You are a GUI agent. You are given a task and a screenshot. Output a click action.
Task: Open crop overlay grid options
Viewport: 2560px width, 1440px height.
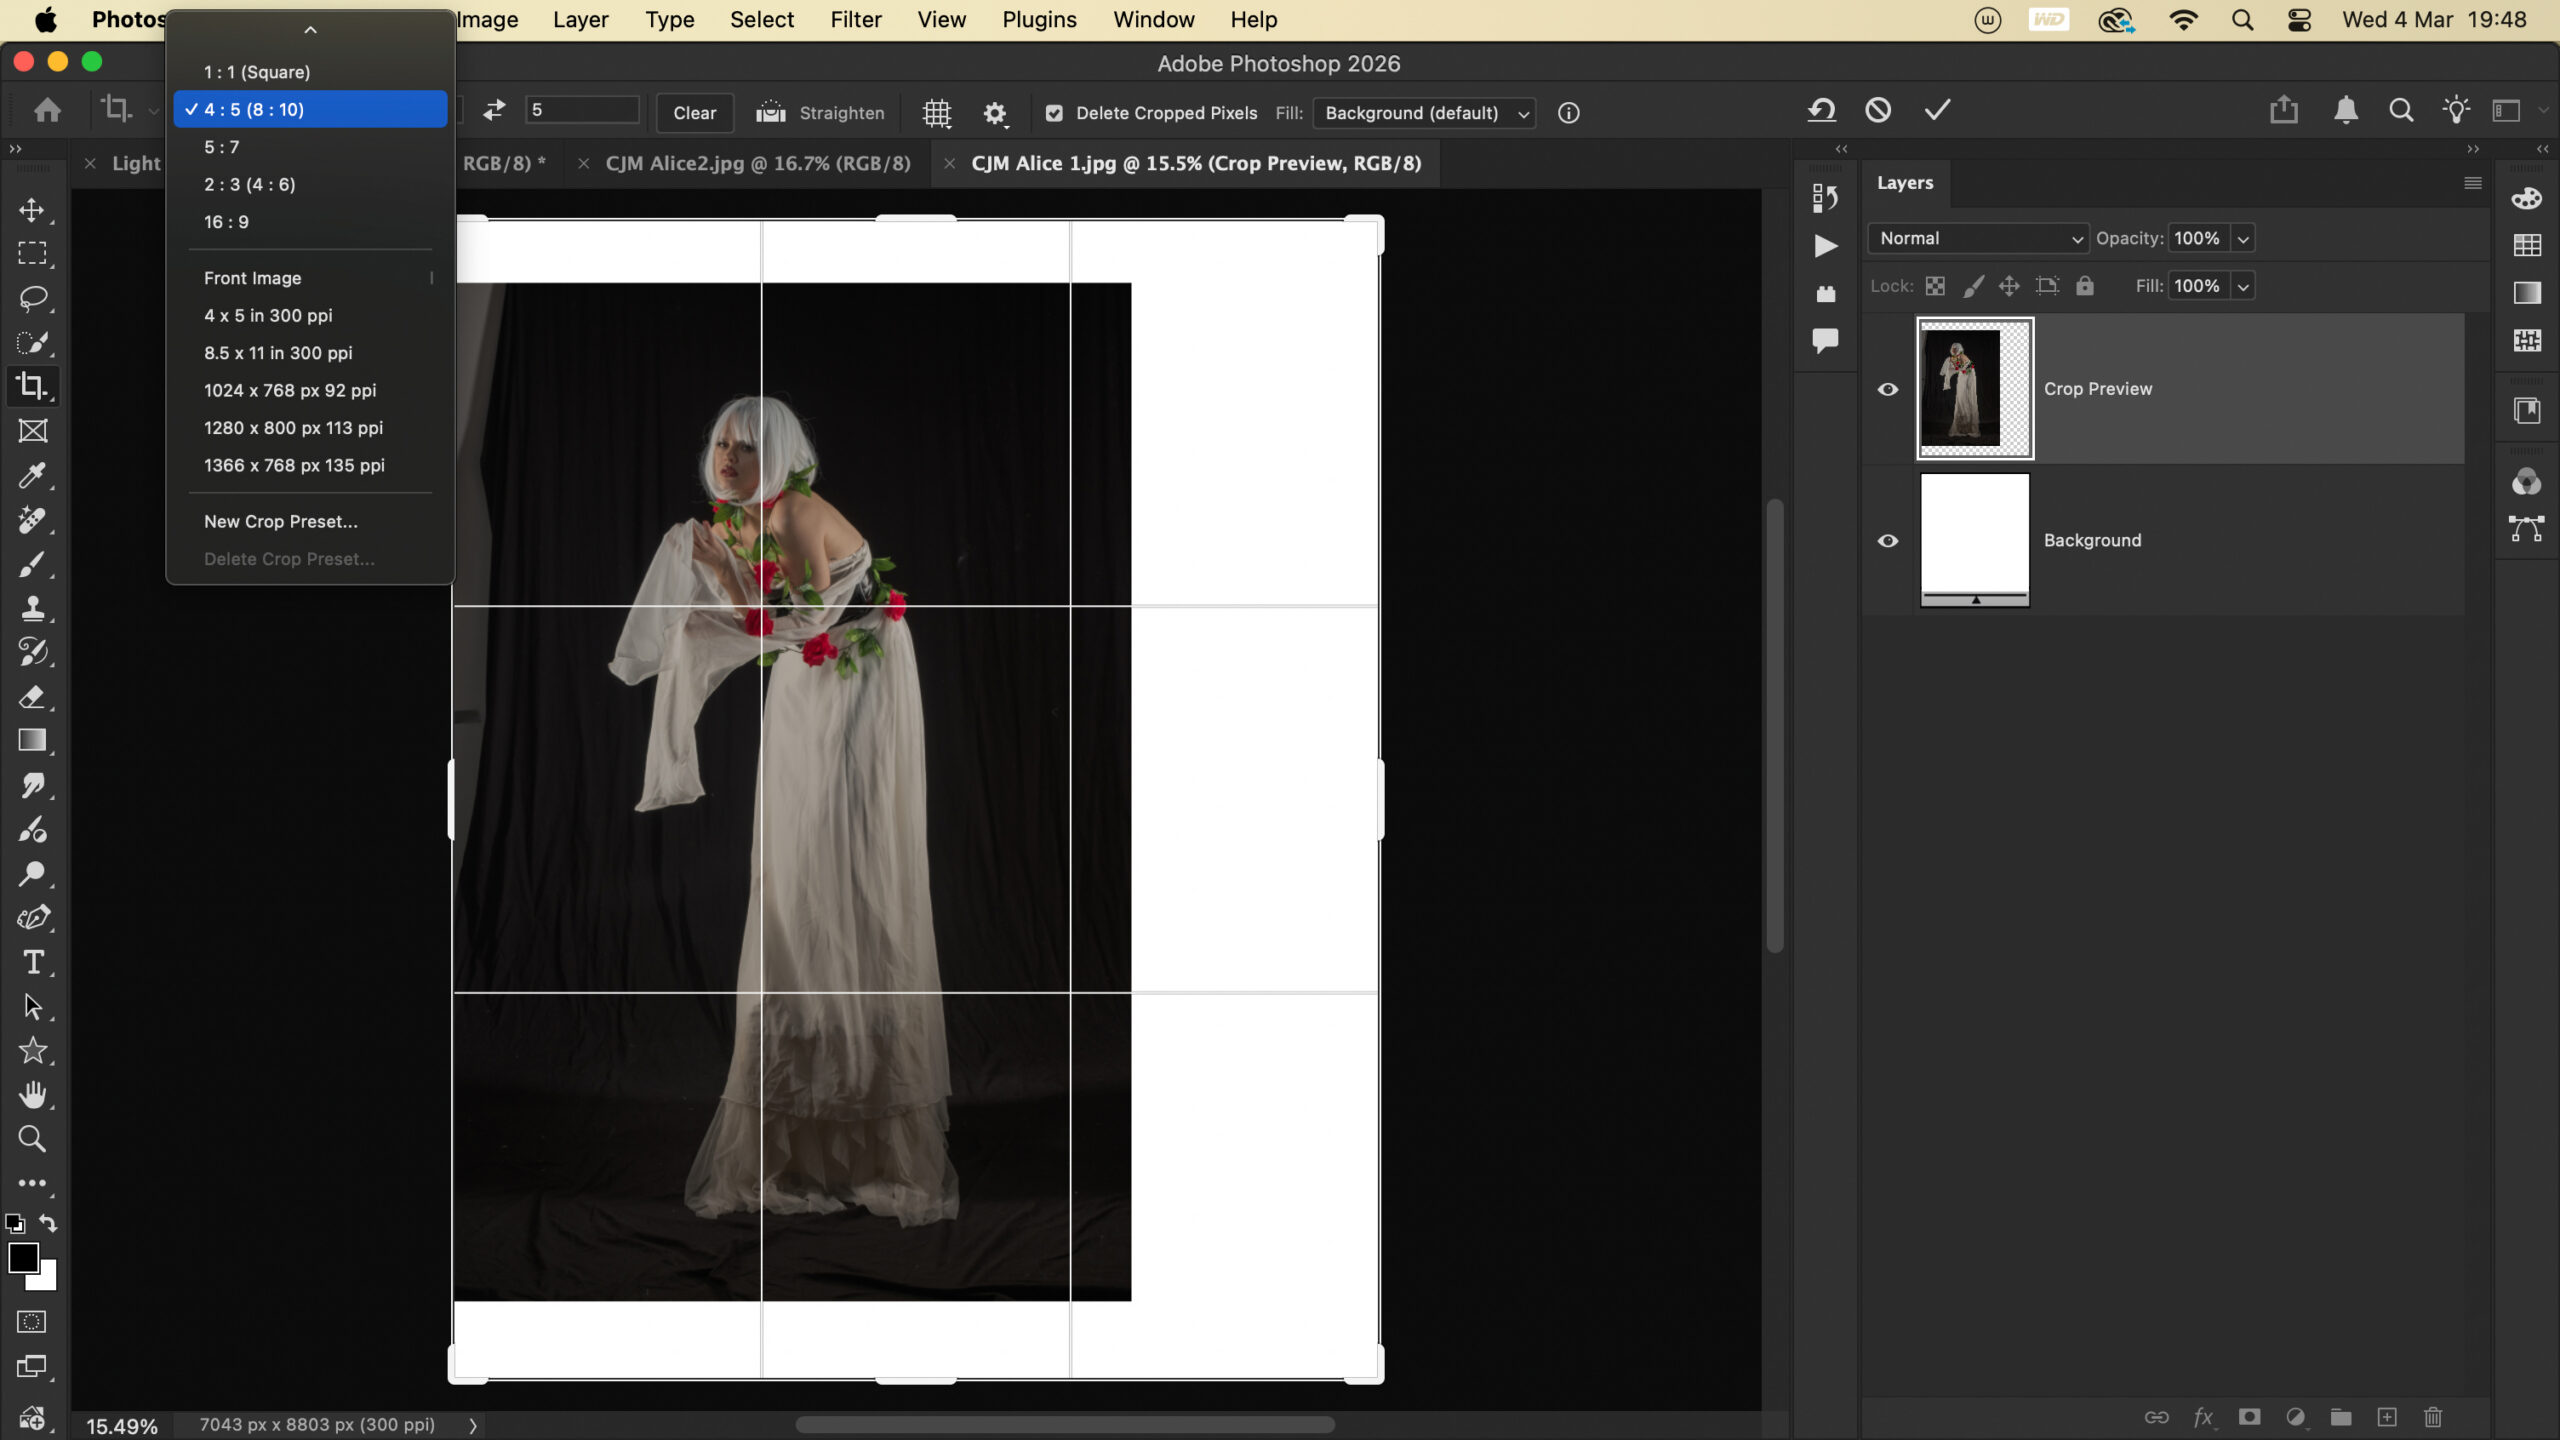936,113
